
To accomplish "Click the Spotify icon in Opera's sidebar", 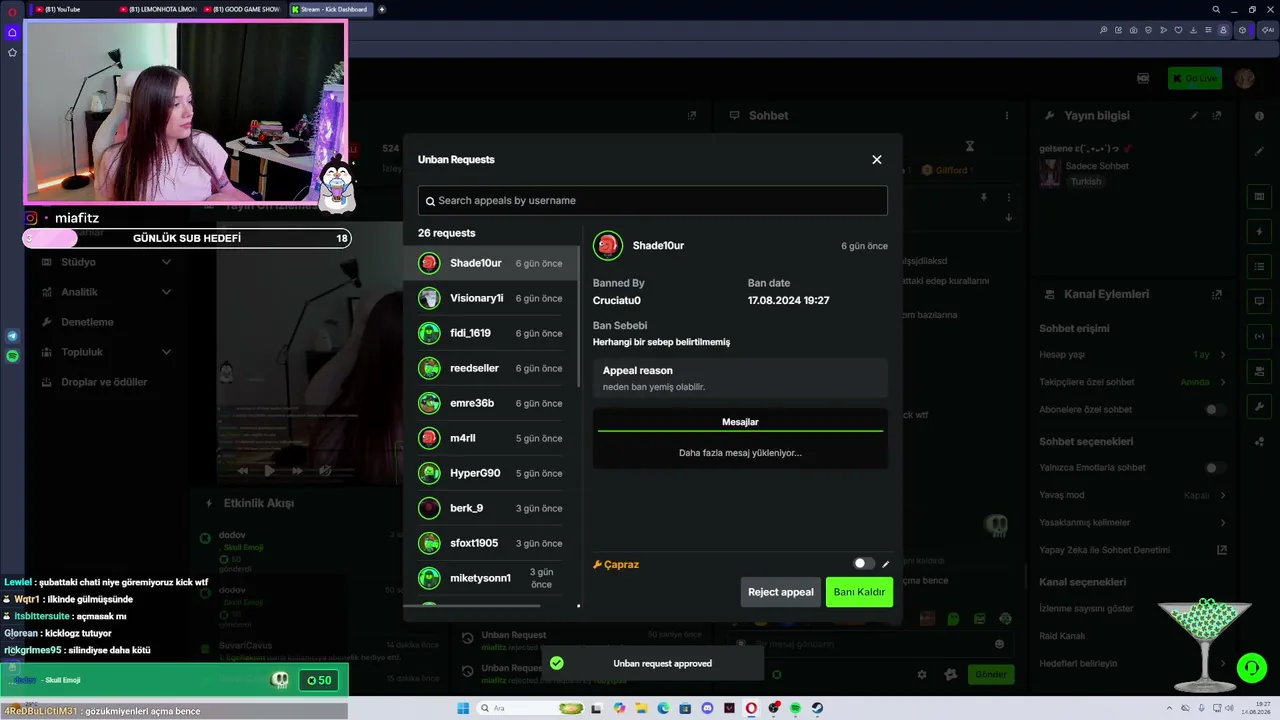I will click(12, 356).
